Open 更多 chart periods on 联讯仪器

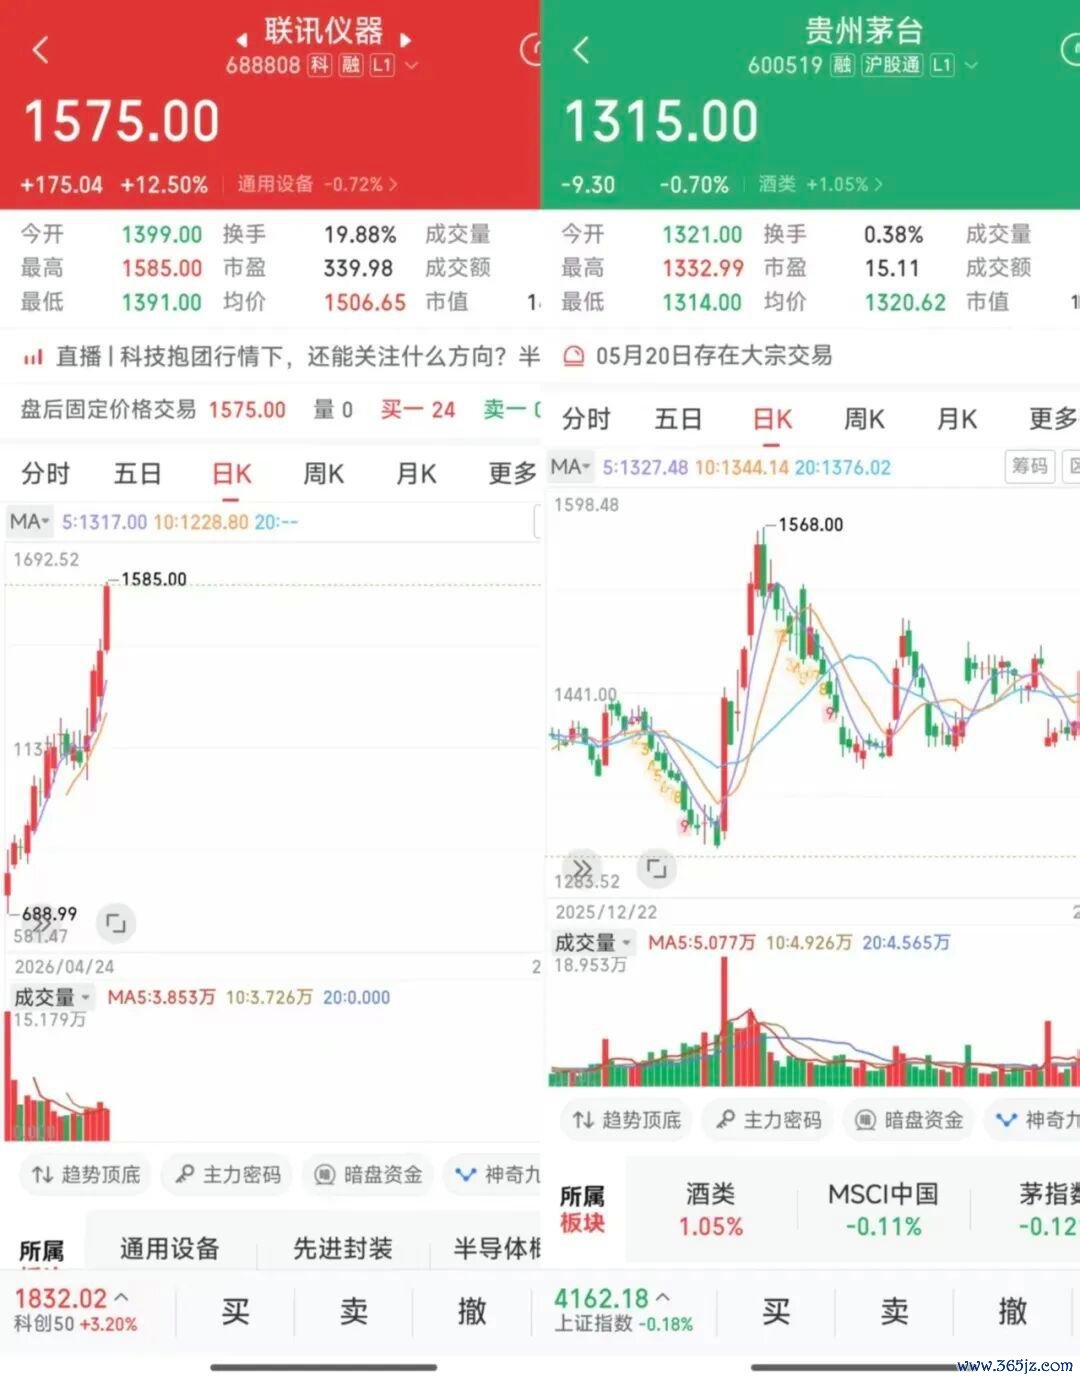[512, 473]
